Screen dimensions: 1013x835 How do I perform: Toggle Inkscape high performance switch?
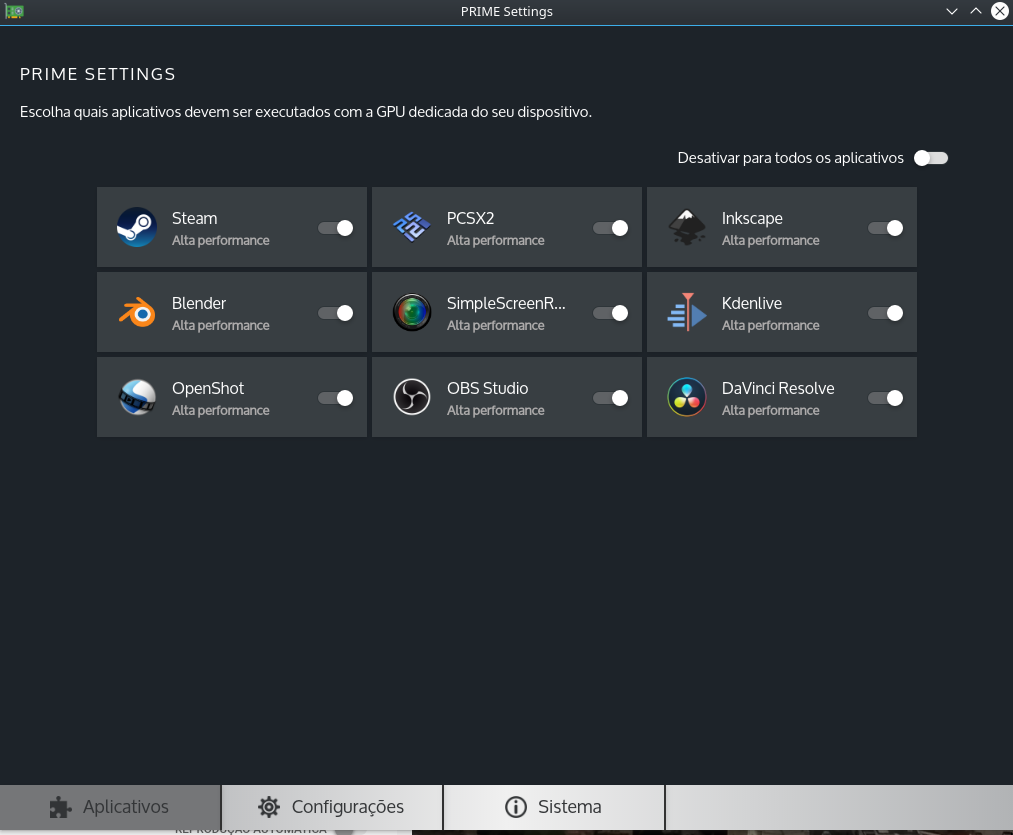[x=886, y=228]
